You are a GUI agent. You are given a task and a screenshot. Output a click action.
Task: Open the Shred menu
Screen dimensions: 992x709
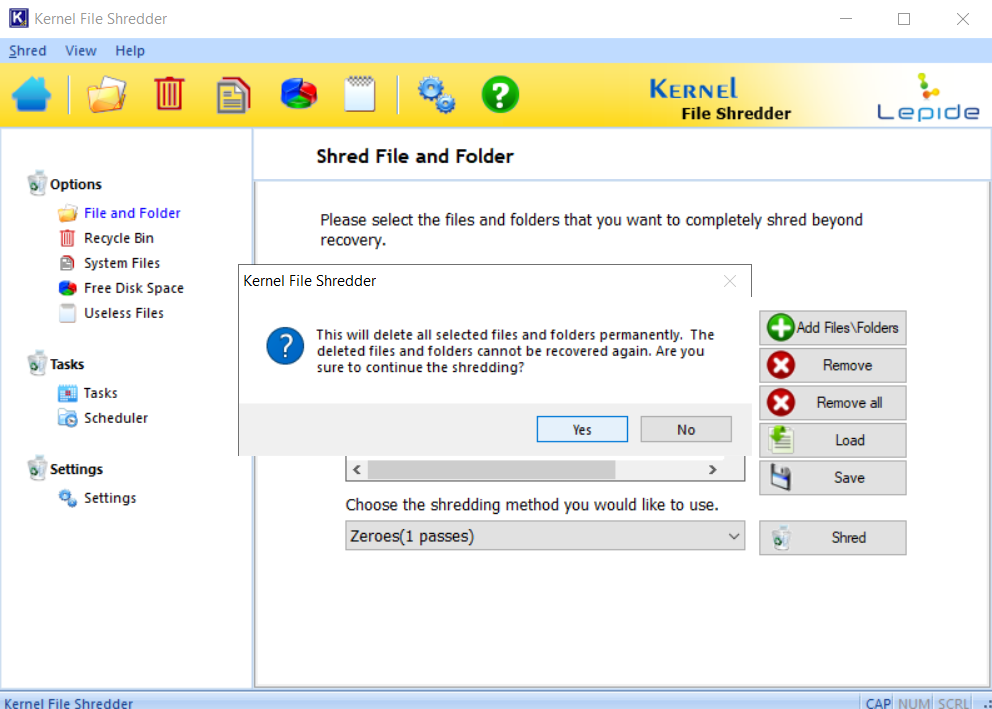(x=27, y=51)
